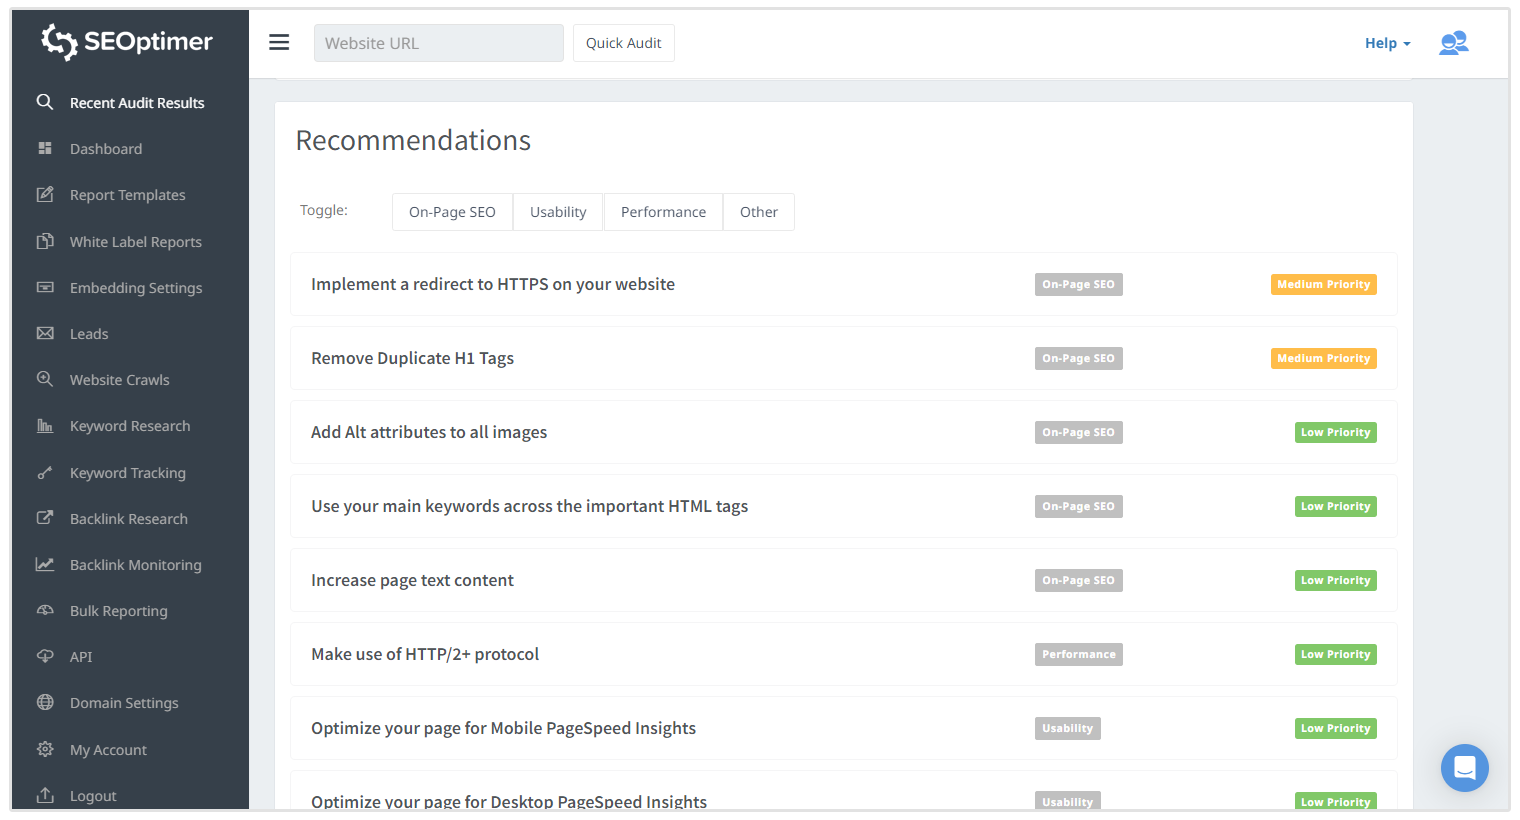
Task: Toggle the On-Page SEO filter
Action: pyautogui.click(x=452, y=212)
